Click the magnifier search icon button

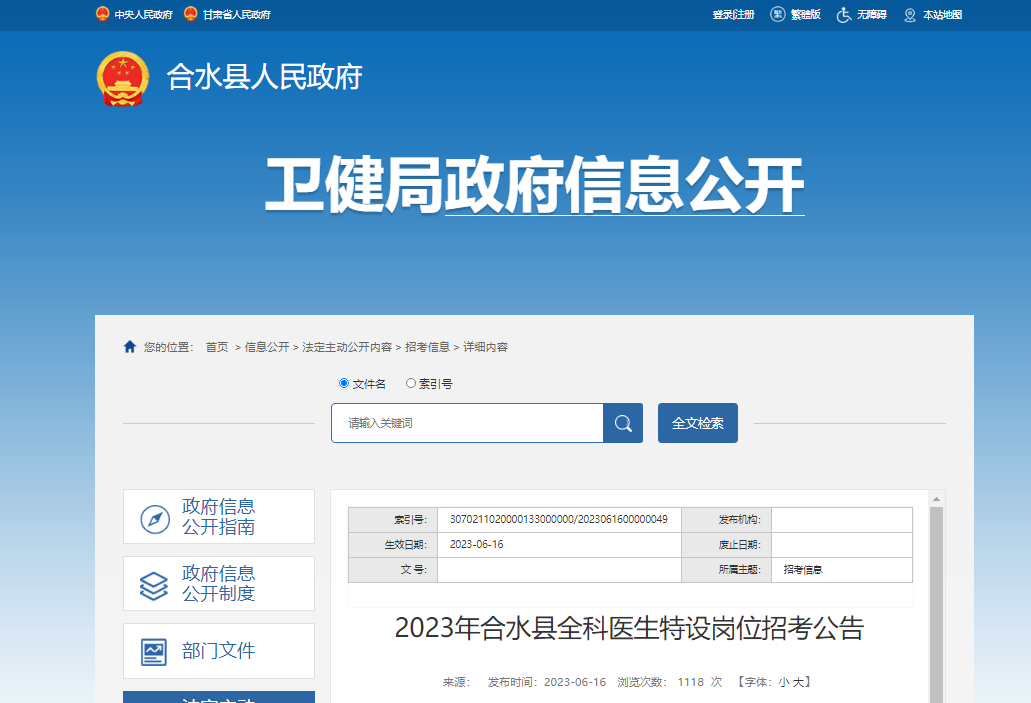(x=622, y=423)
